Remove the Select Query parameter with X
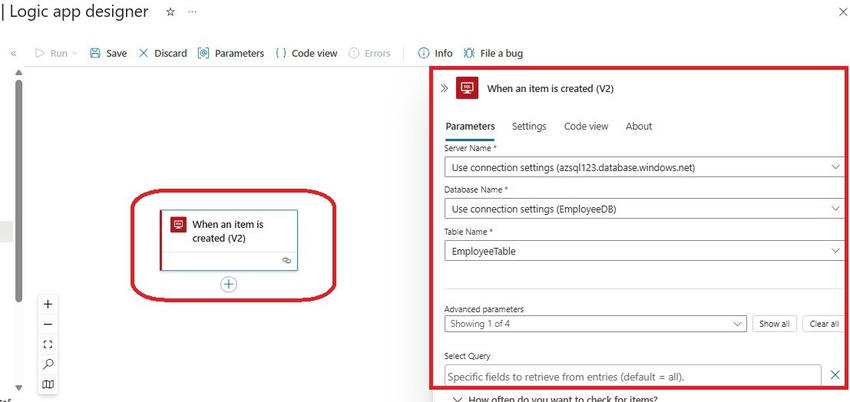Screen dimensions: 850x402 pos(835,374)
